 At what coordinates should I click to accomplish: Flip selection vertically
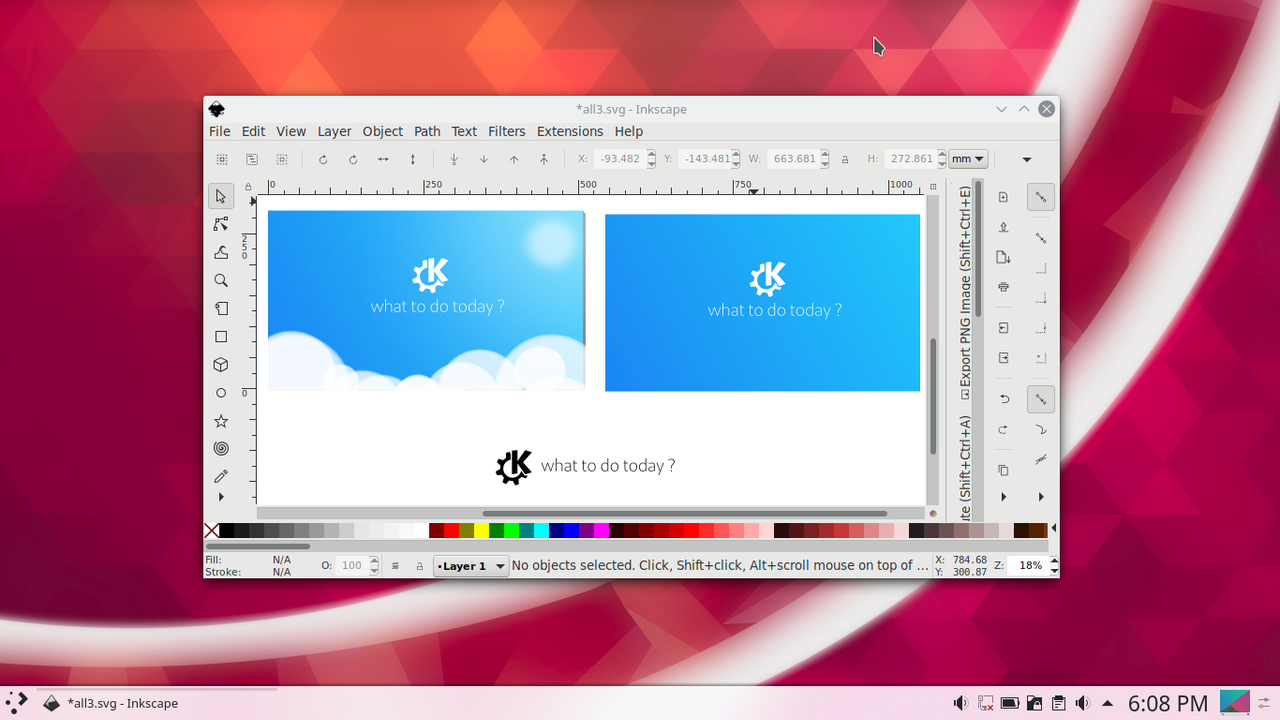click(413, 159)
